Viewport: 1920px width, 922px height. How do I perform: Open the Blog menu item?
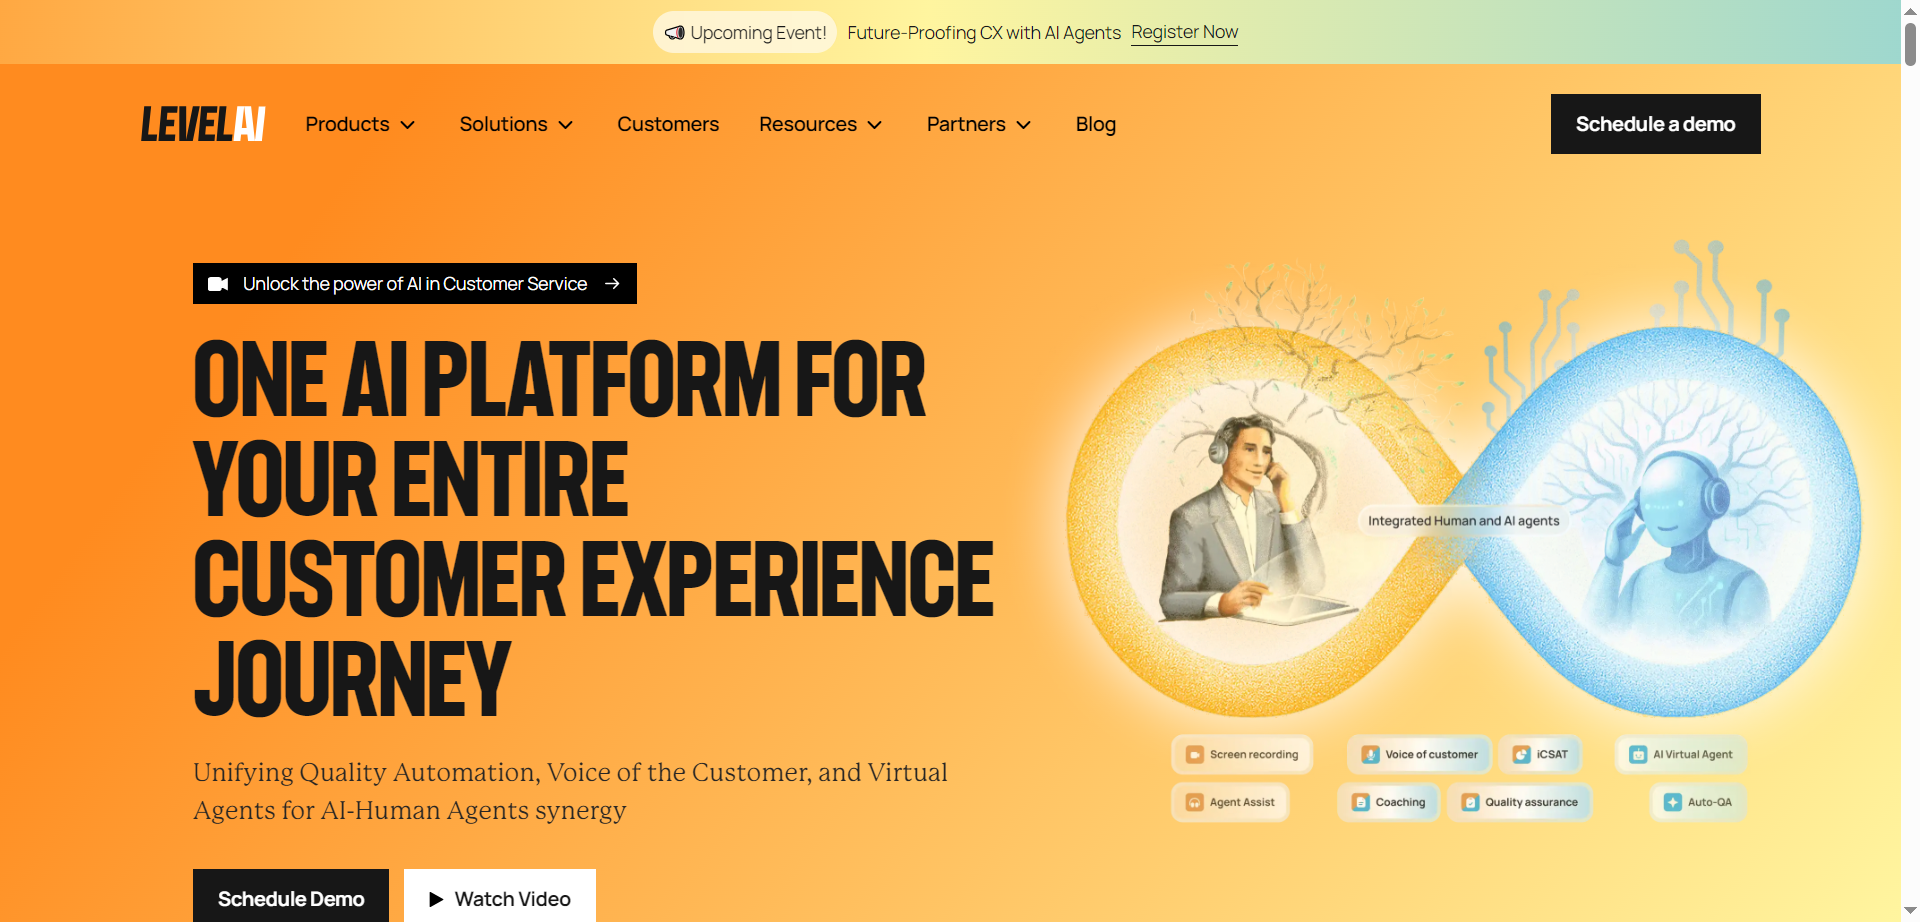click(1096, 124)
